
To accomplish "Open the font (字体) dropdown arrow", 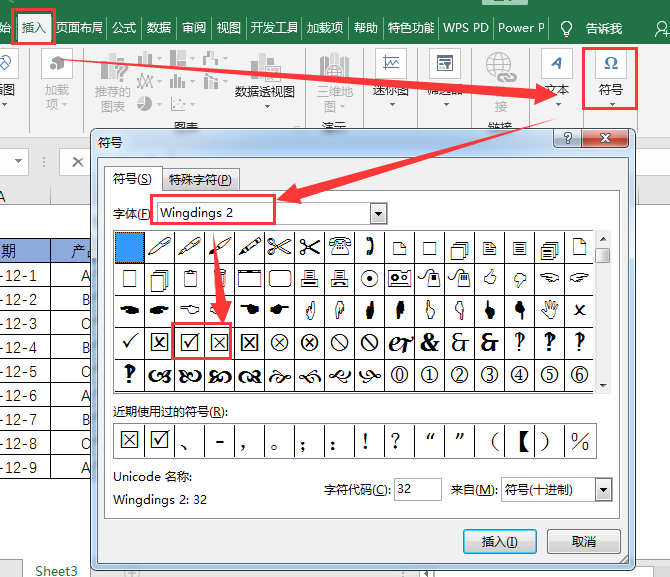I will (x=379, y=213).
